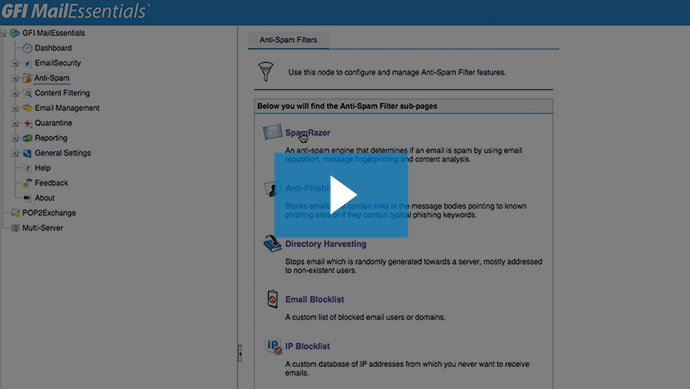690x389 pixels.
Task: Click the Content Filtering magnifier icon
Action: [27, 93]
